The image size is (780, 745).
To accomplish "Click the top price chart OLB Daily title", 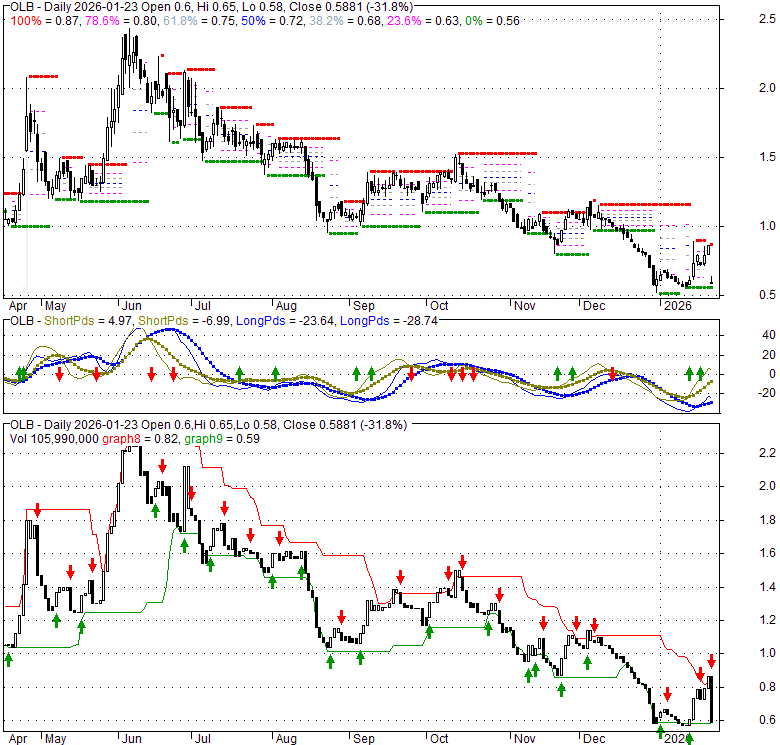I will coord(211,7).
